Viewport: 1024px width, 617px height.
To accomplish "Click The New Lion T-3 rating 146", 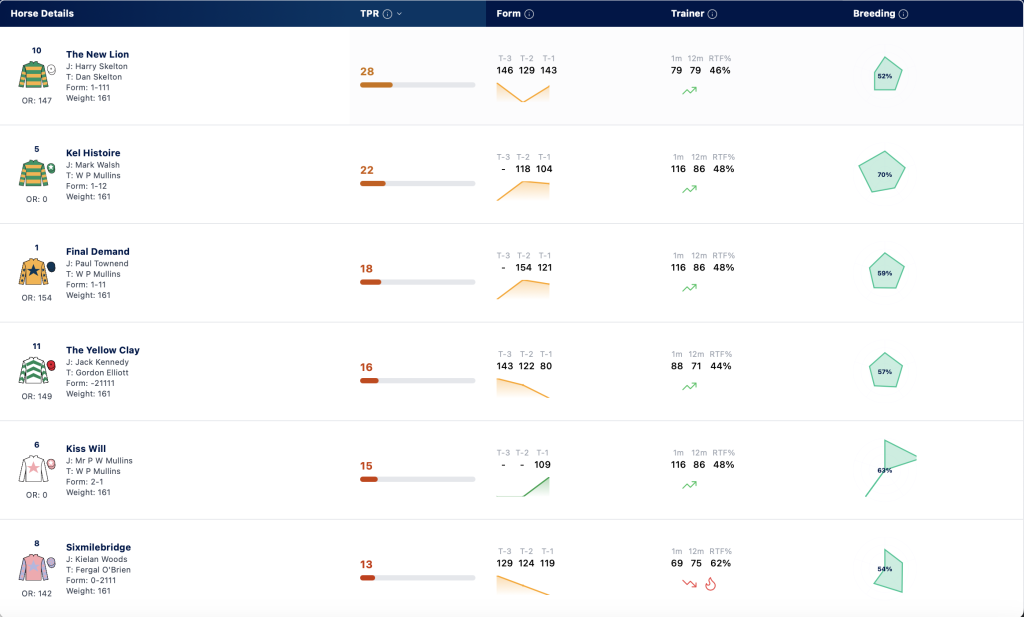I will (x=505, y=70).
